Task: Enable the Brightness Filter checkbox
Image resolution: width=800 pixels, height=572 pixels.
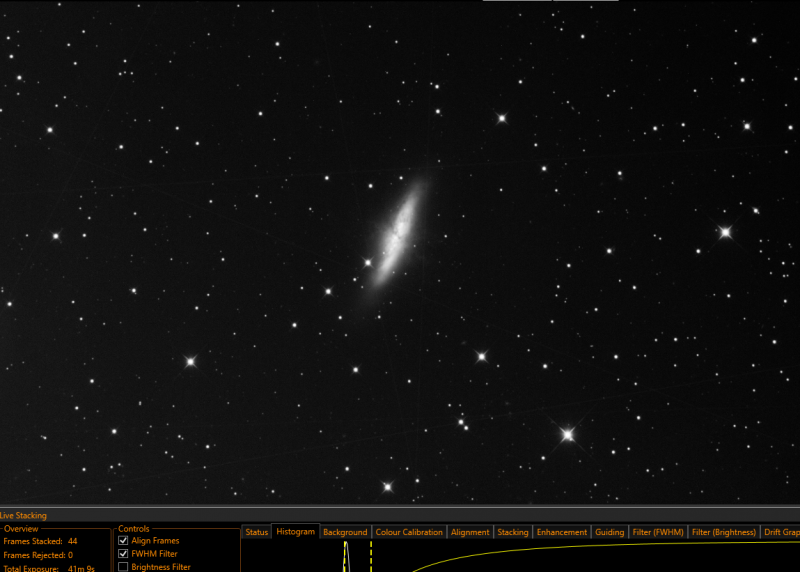Action: coord(123,567)
